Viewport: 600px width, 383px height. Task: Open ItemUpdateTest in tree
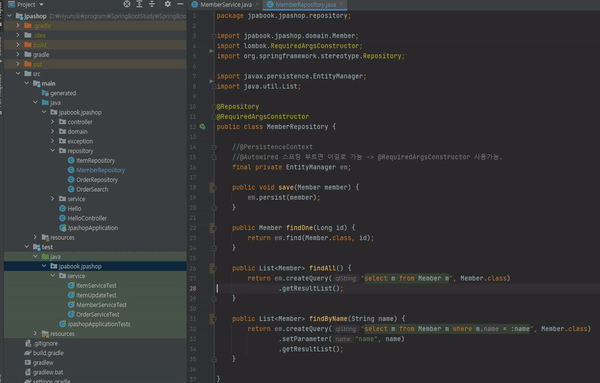click(92, 295)
